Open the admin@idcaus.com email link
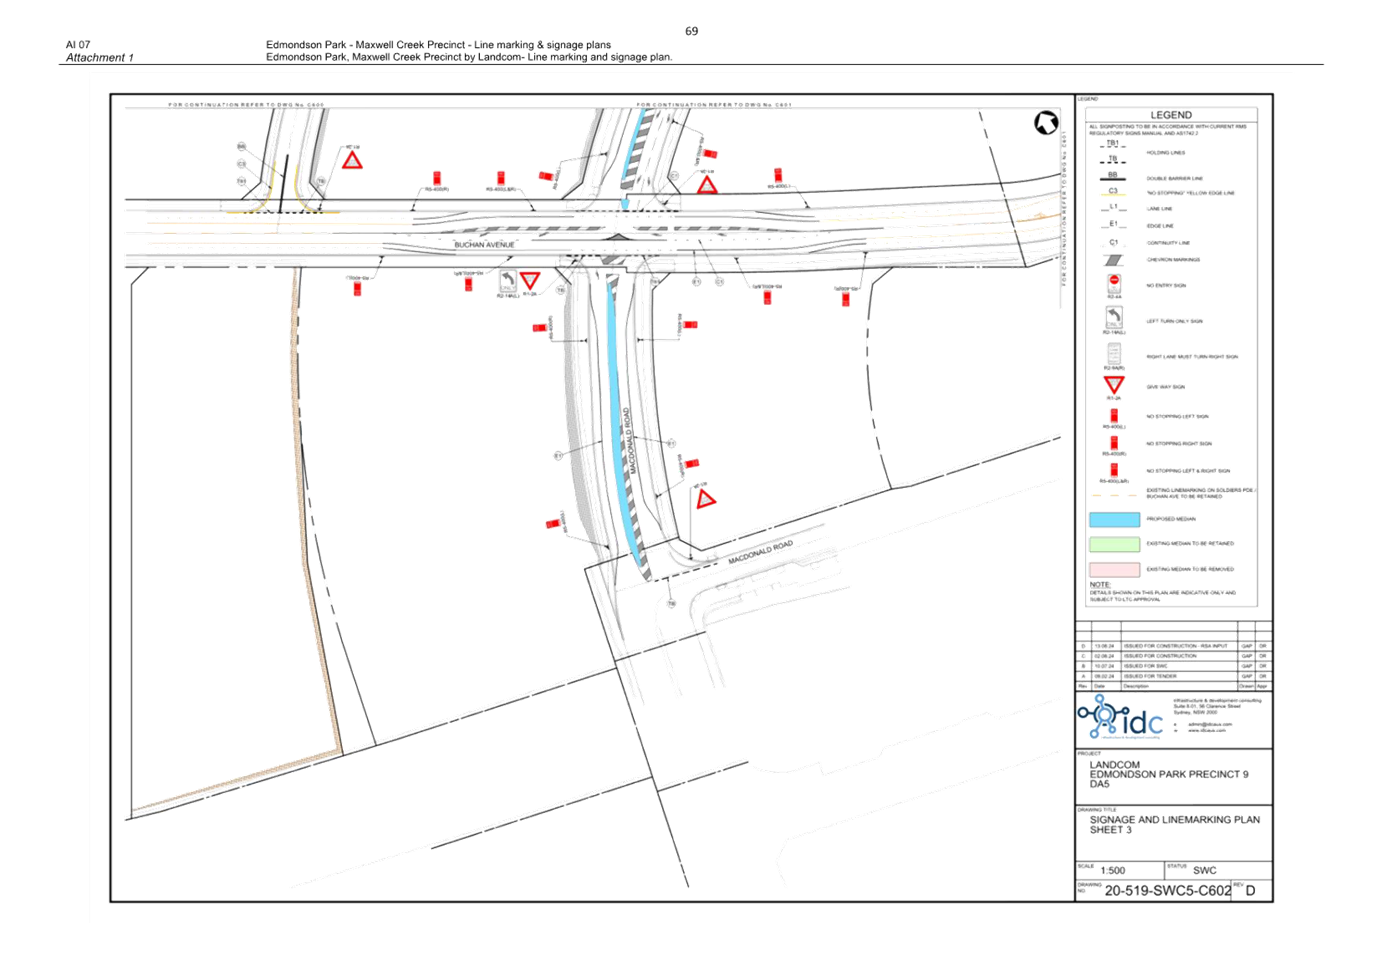 click(x=1210, y=724)
